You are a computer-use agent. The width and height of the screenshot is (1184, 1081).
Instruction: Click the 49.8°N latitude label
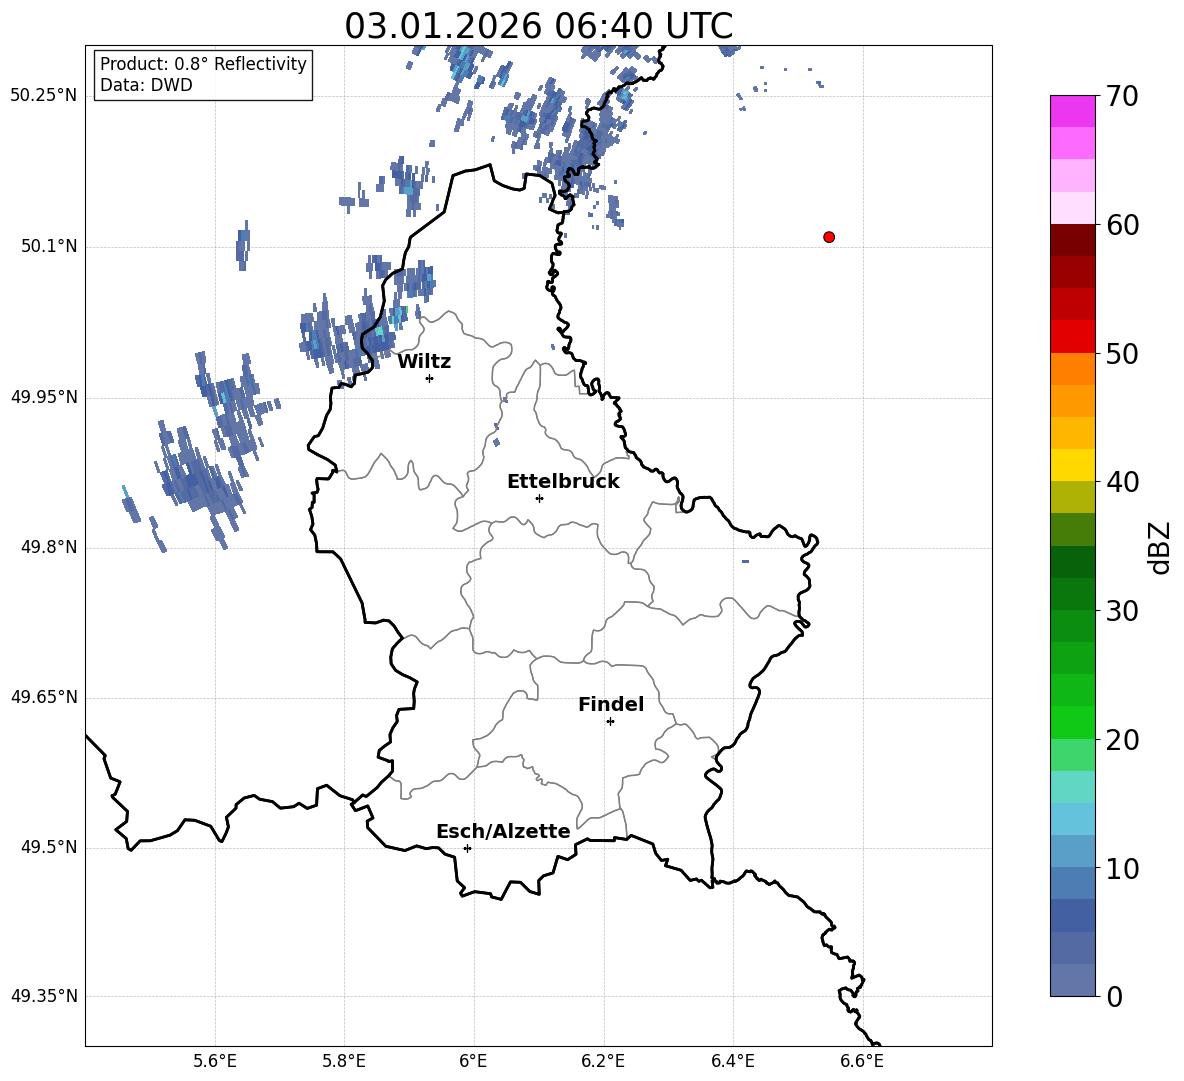coord(49,547)
